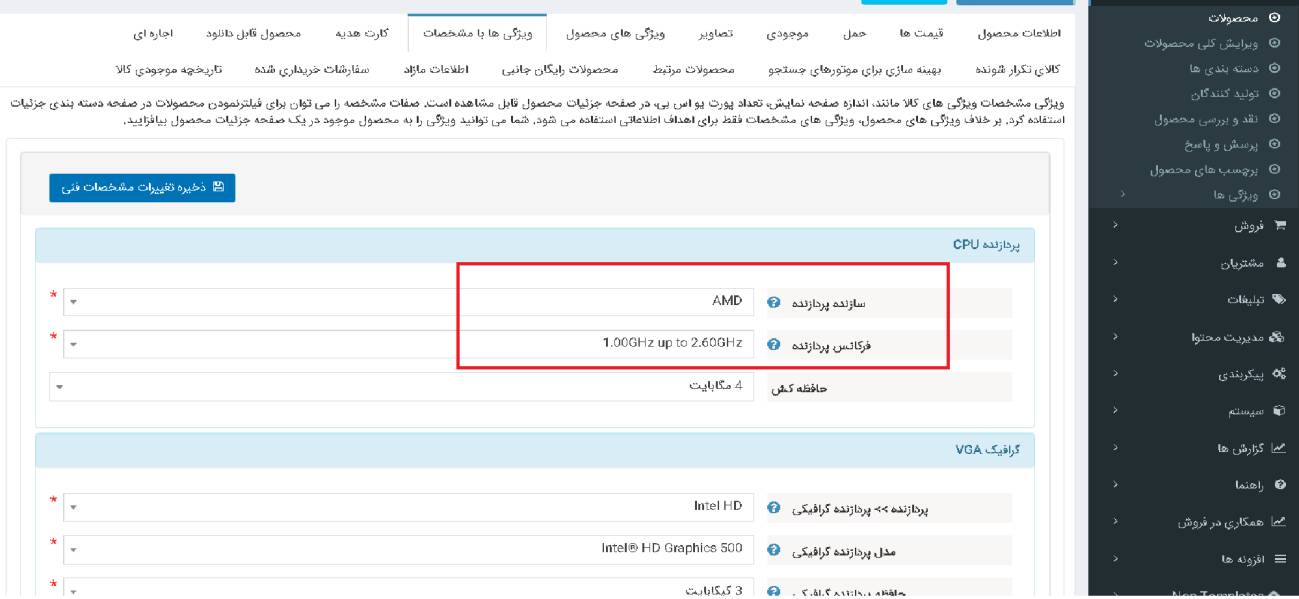Click the پیکربندی gears icon

pyautogui.click(x=1278, y=375)
